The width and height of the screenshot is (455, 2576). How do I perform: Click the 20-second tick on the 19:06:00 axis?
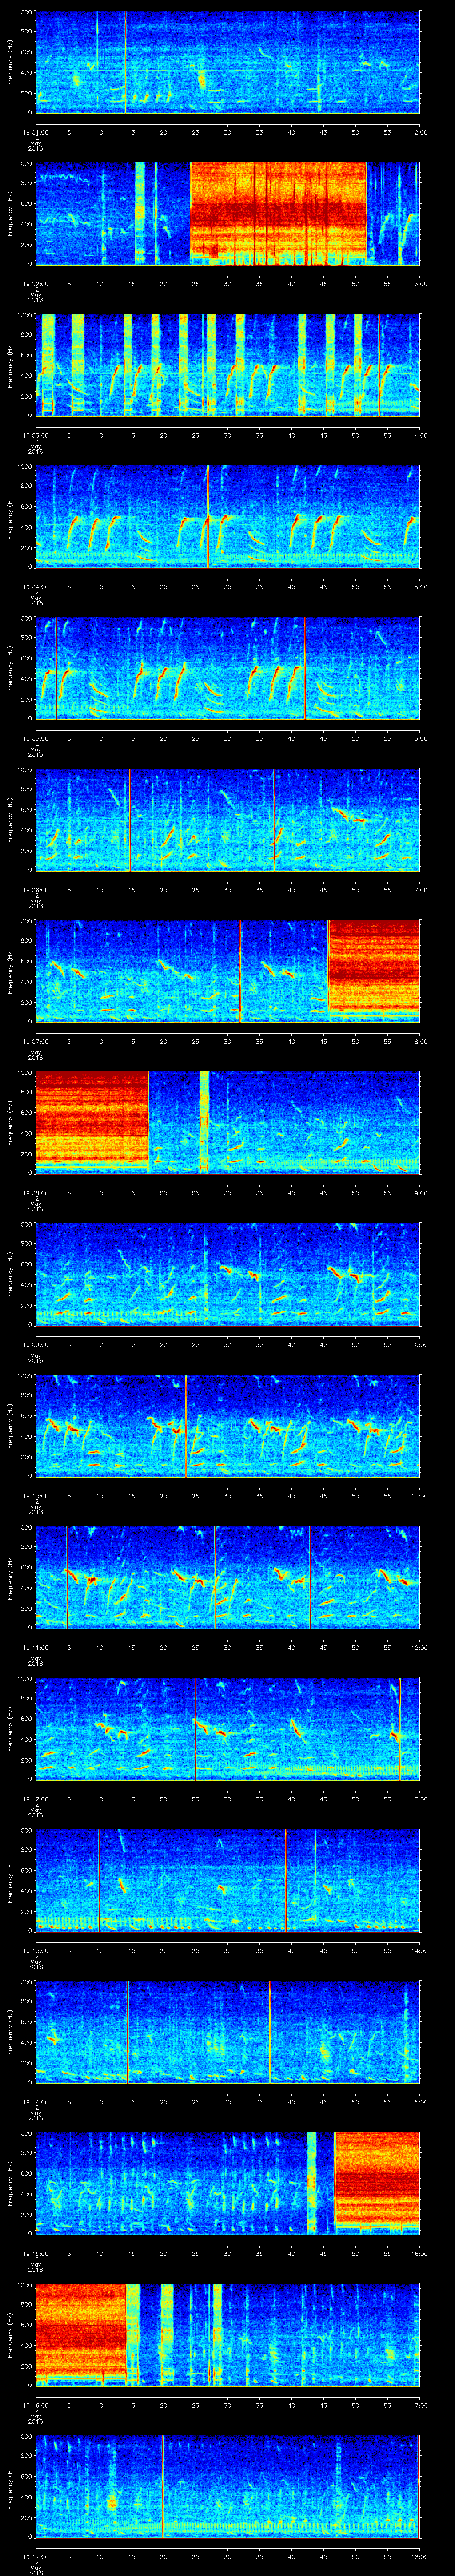[x=163, y=890]
